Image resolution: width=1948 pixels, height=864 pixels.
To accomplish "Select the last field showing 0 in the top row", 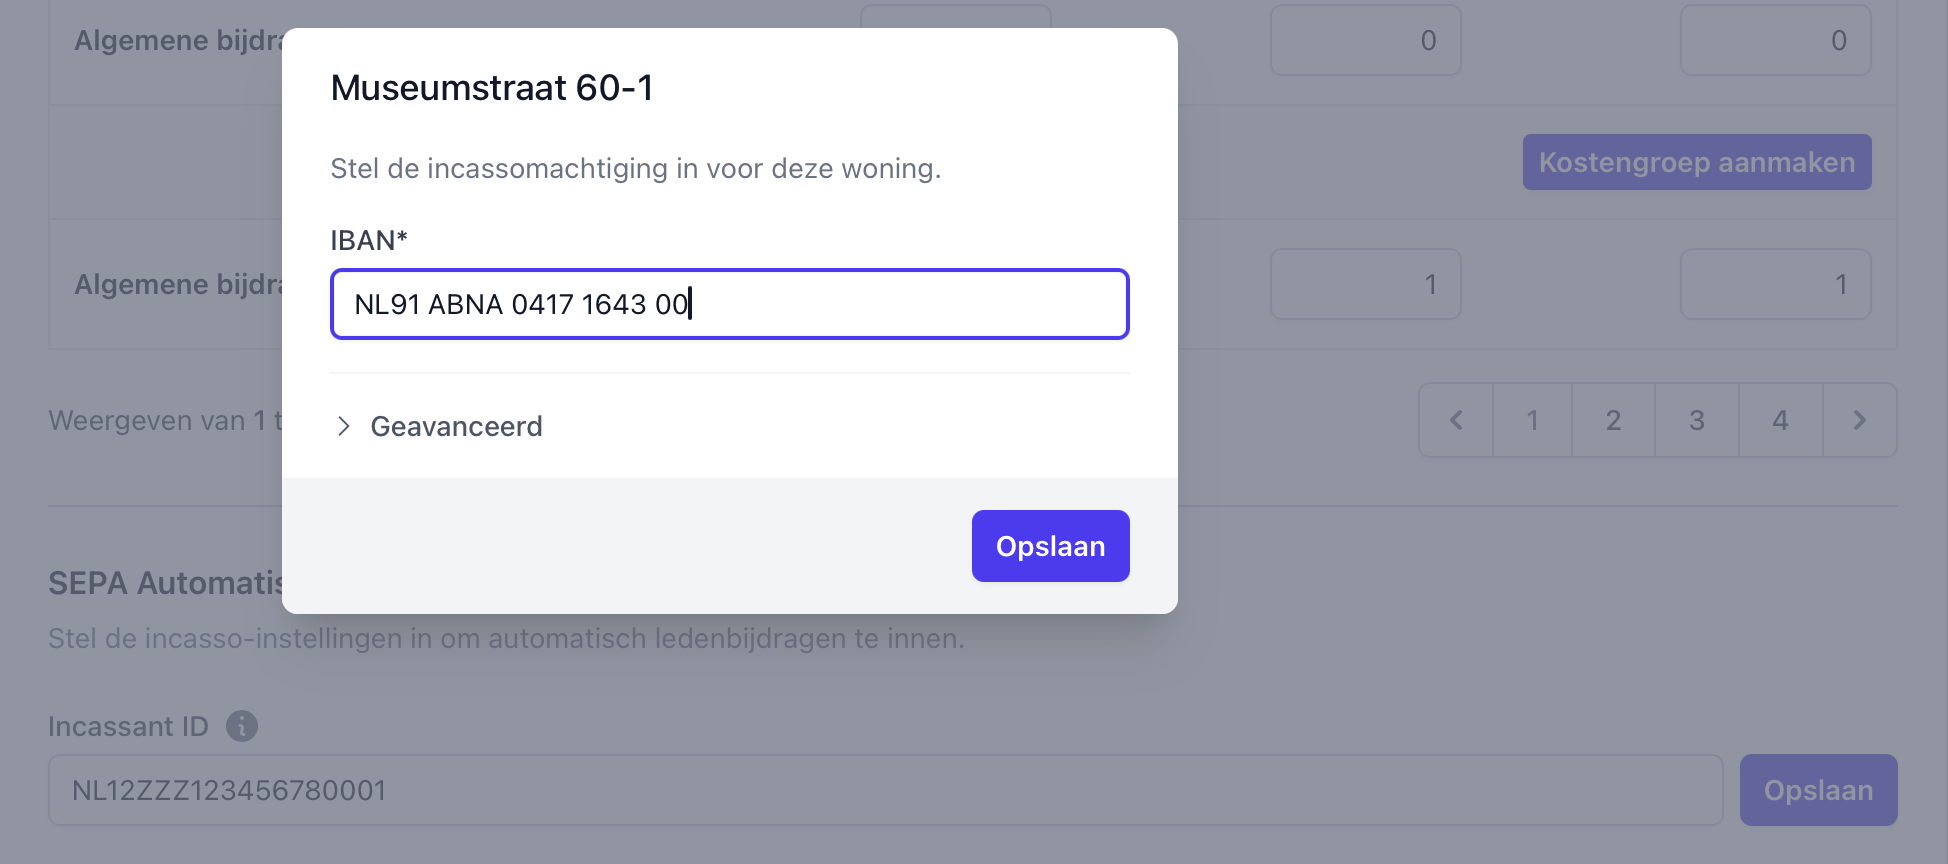I will coord(1775,40).
